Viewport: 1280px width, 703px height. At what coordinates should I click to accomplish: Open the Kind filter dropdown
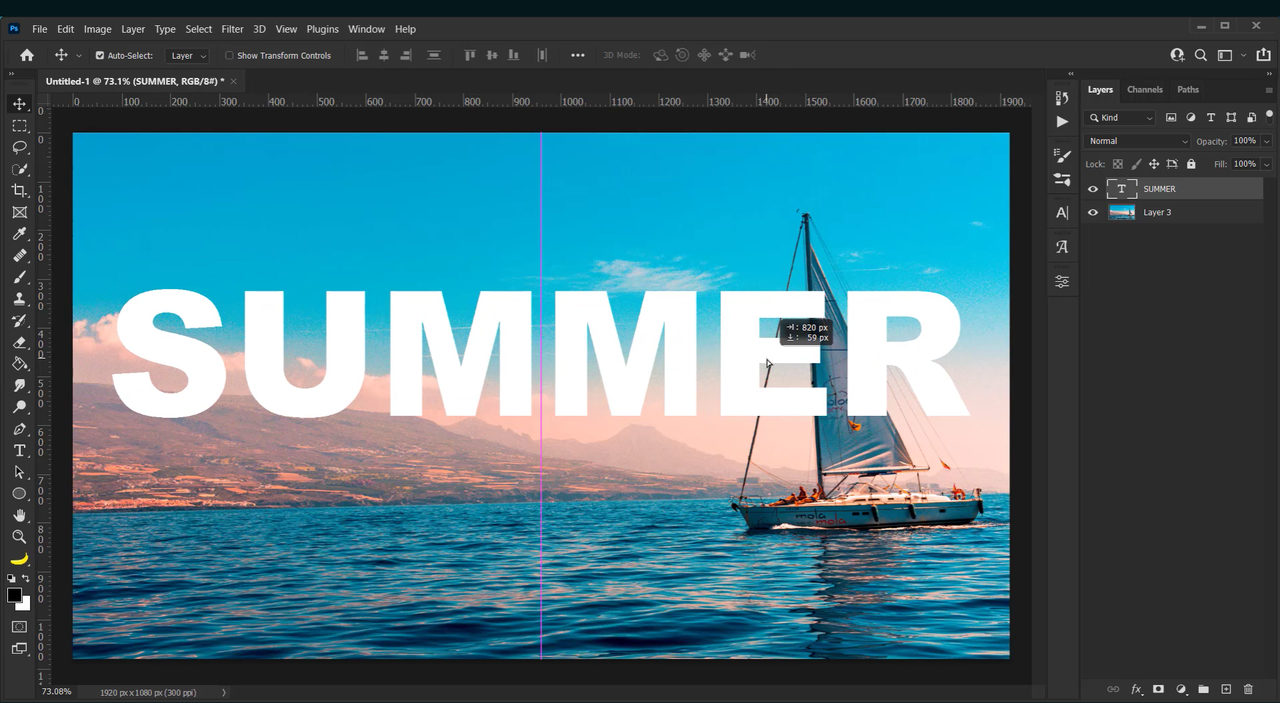1120,118
